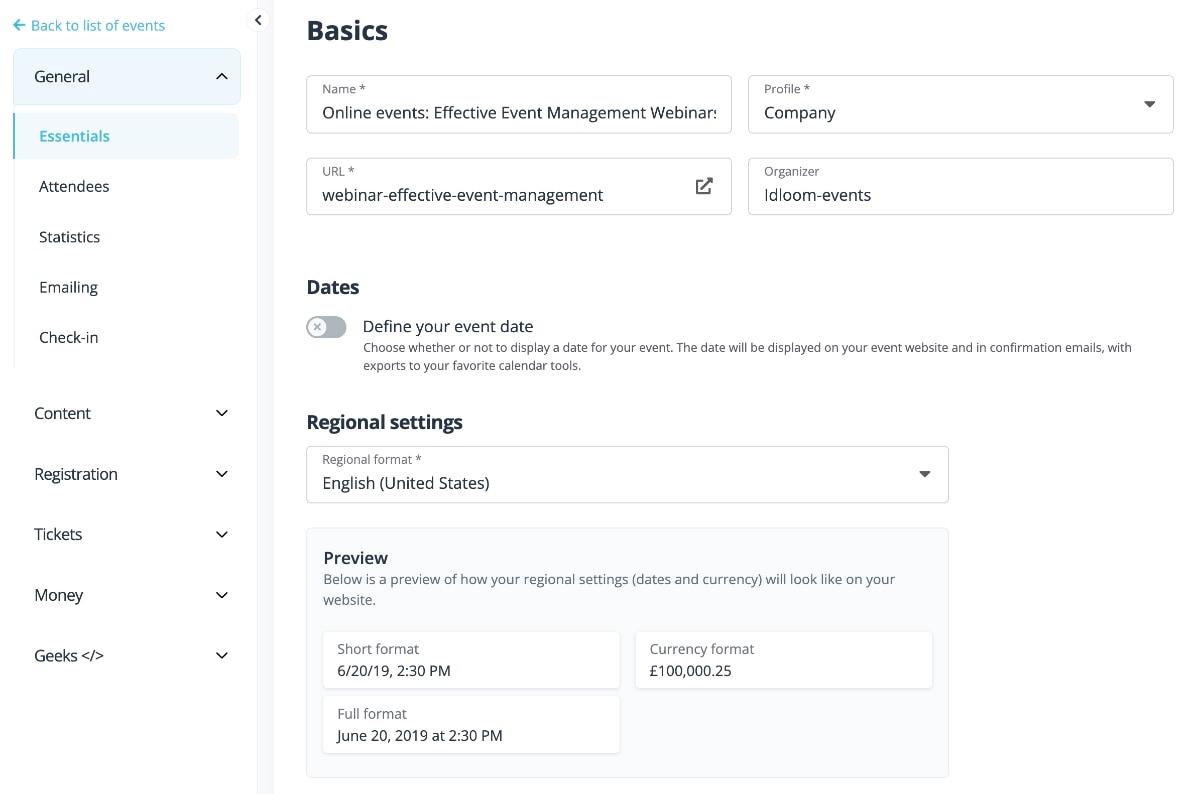Click the event Name input field

tap(518, 113)
